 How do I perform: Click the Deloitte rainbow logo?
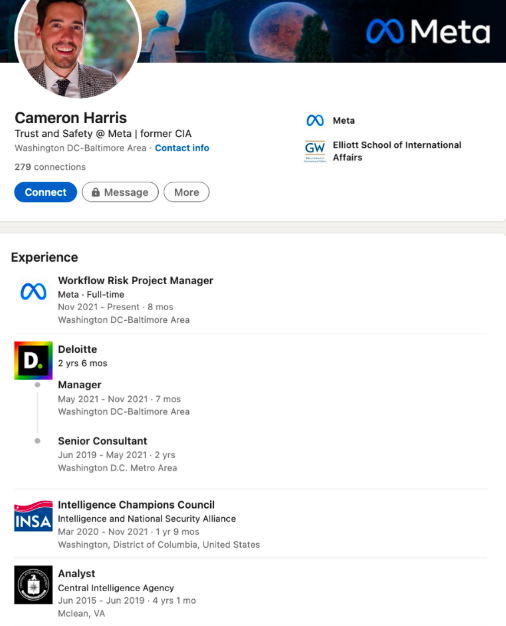(34, 361)
